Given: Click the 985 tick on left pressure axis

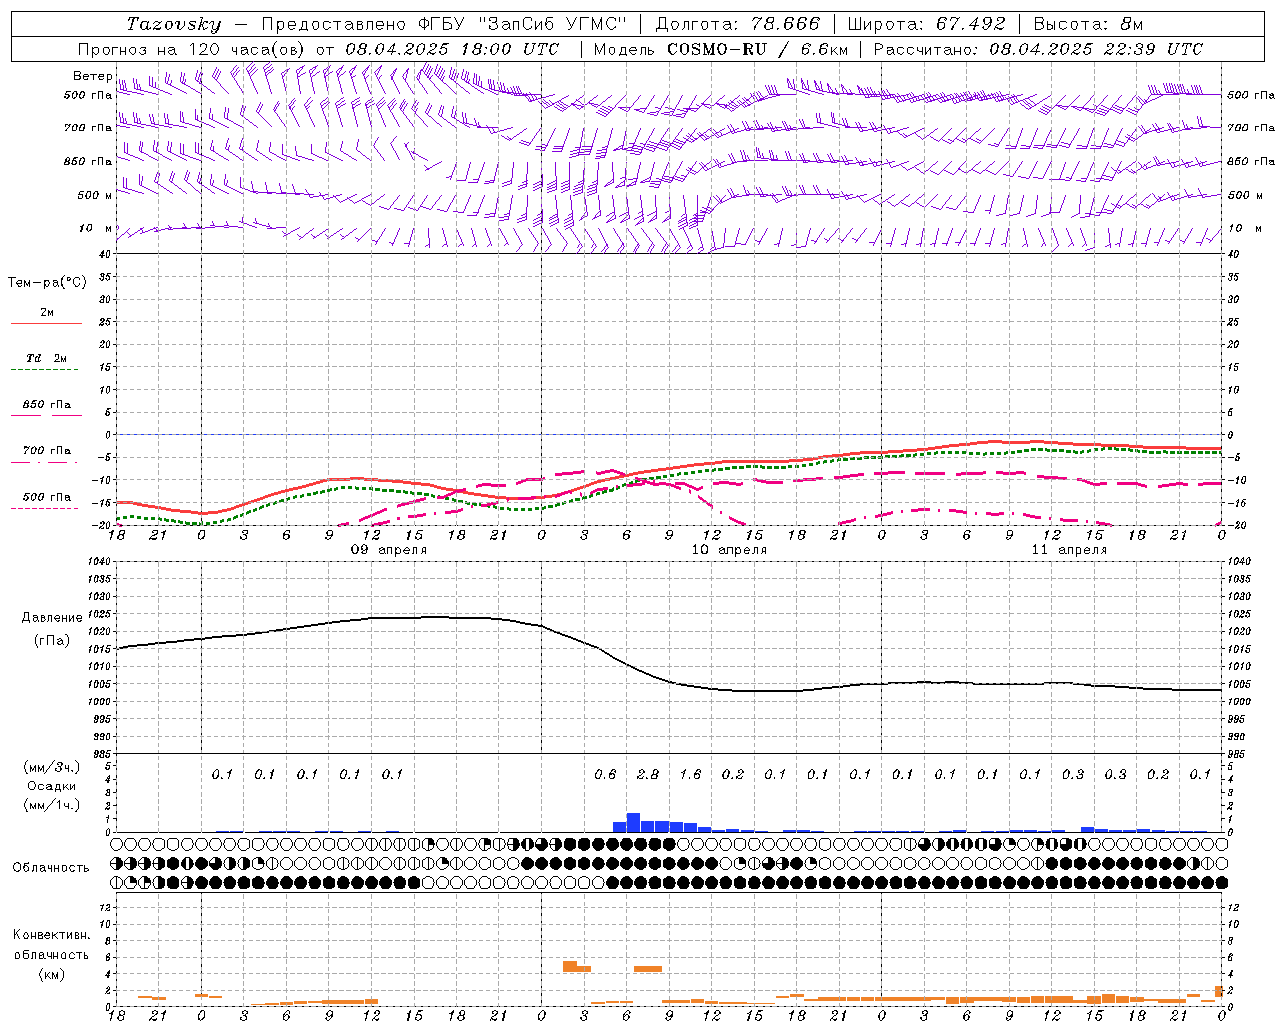Looking at the screenshot, I should click(100, 754).
